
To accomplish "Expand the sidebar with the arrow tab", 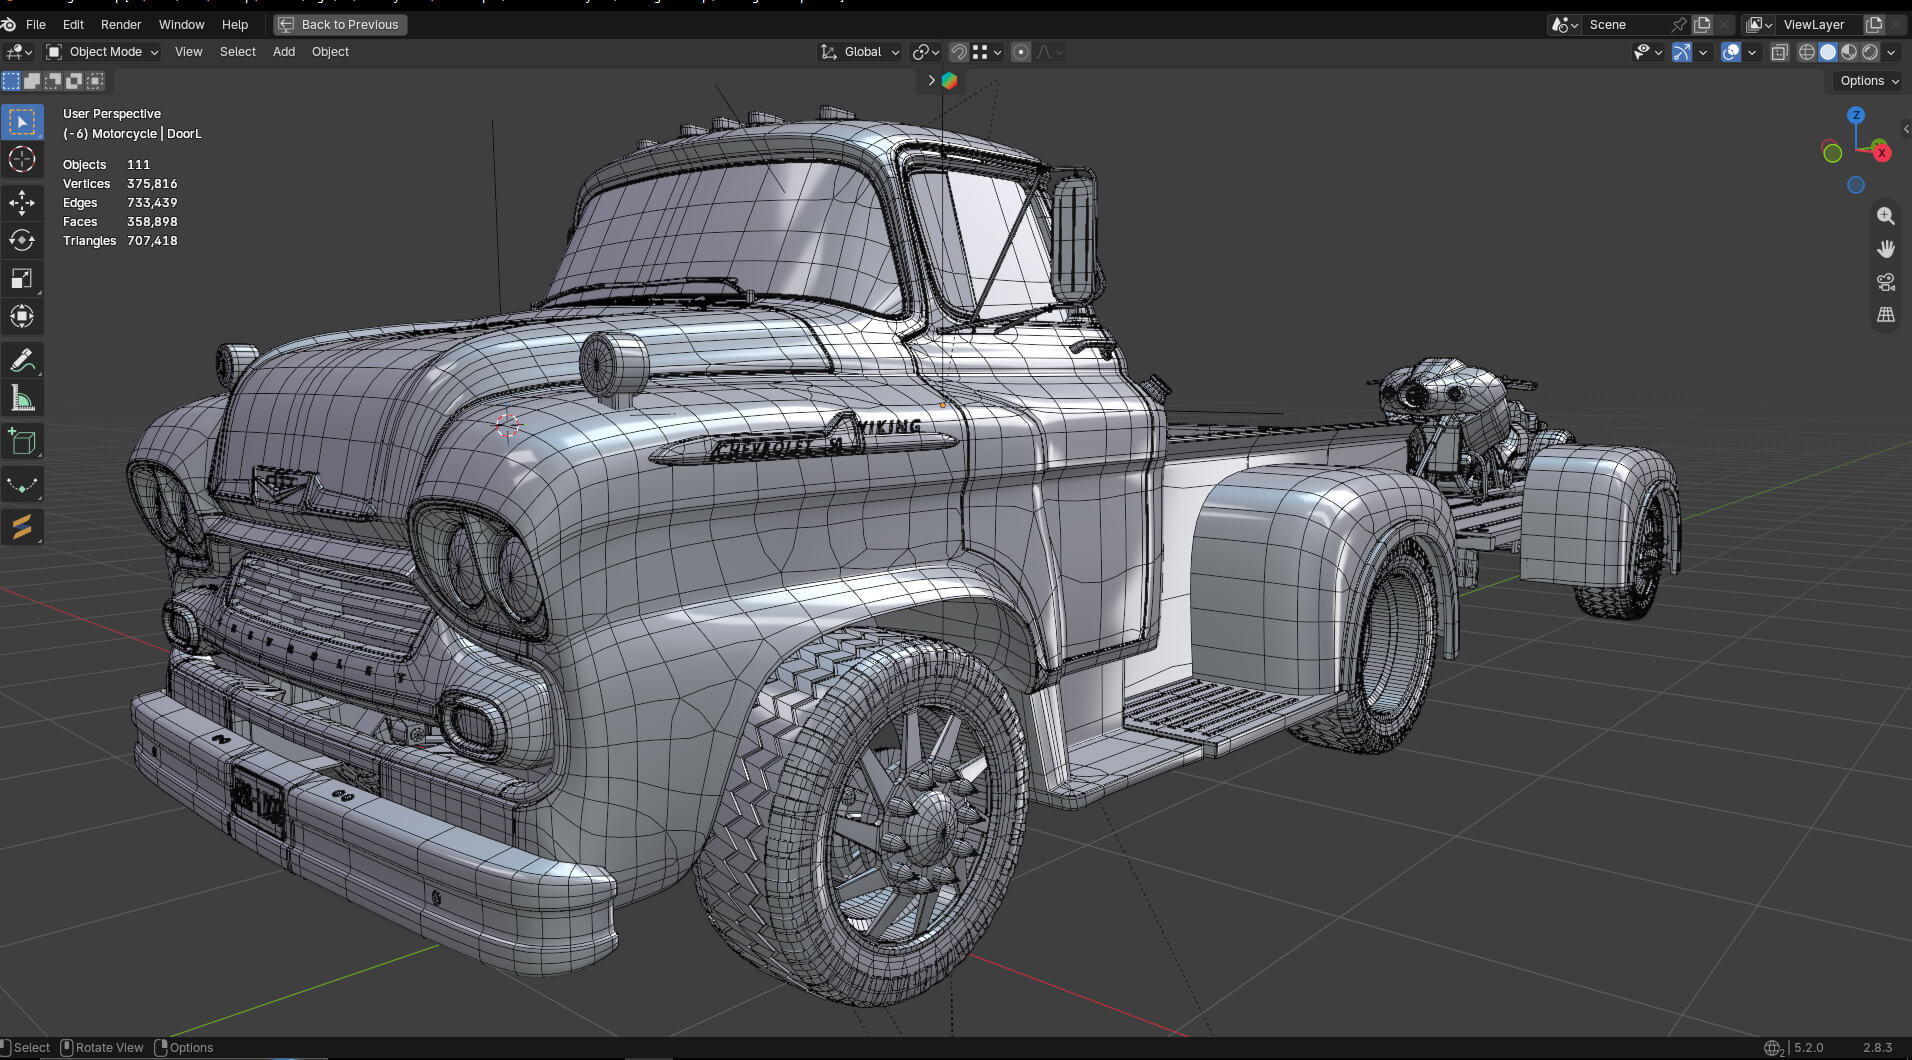I will [x=1906, y=129].
